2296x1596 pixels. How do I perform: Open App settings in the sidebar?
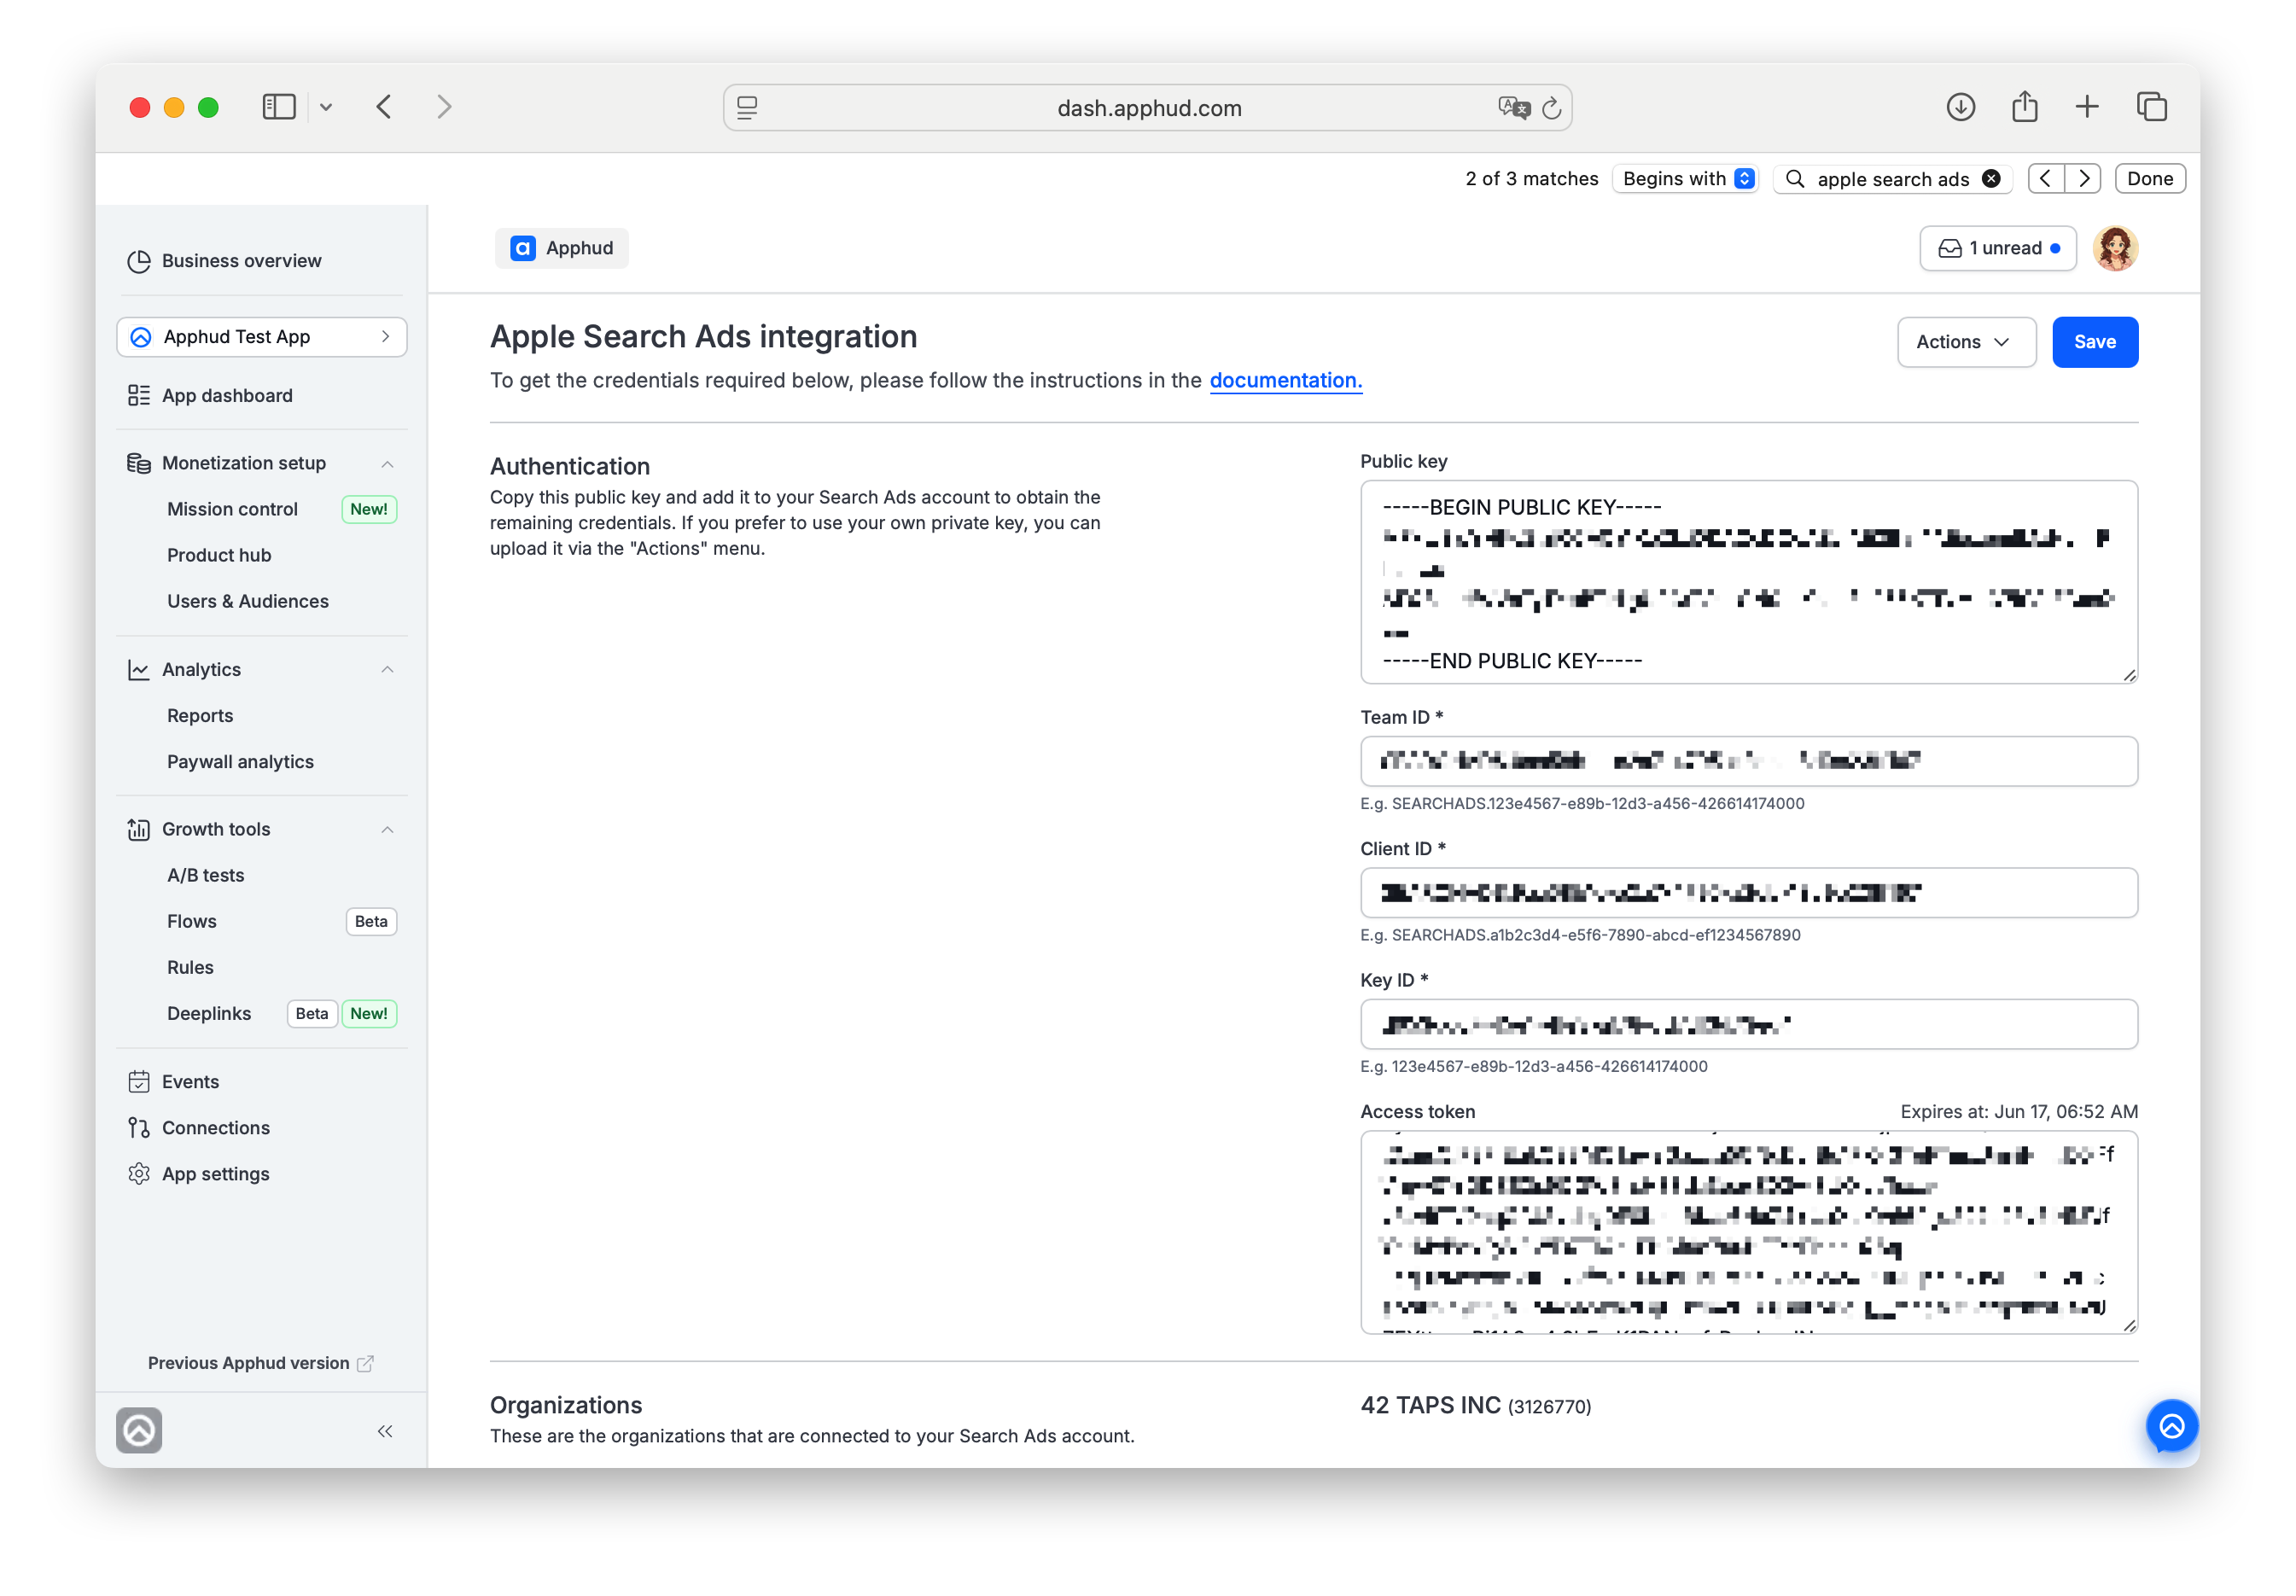pos(215,1174)
